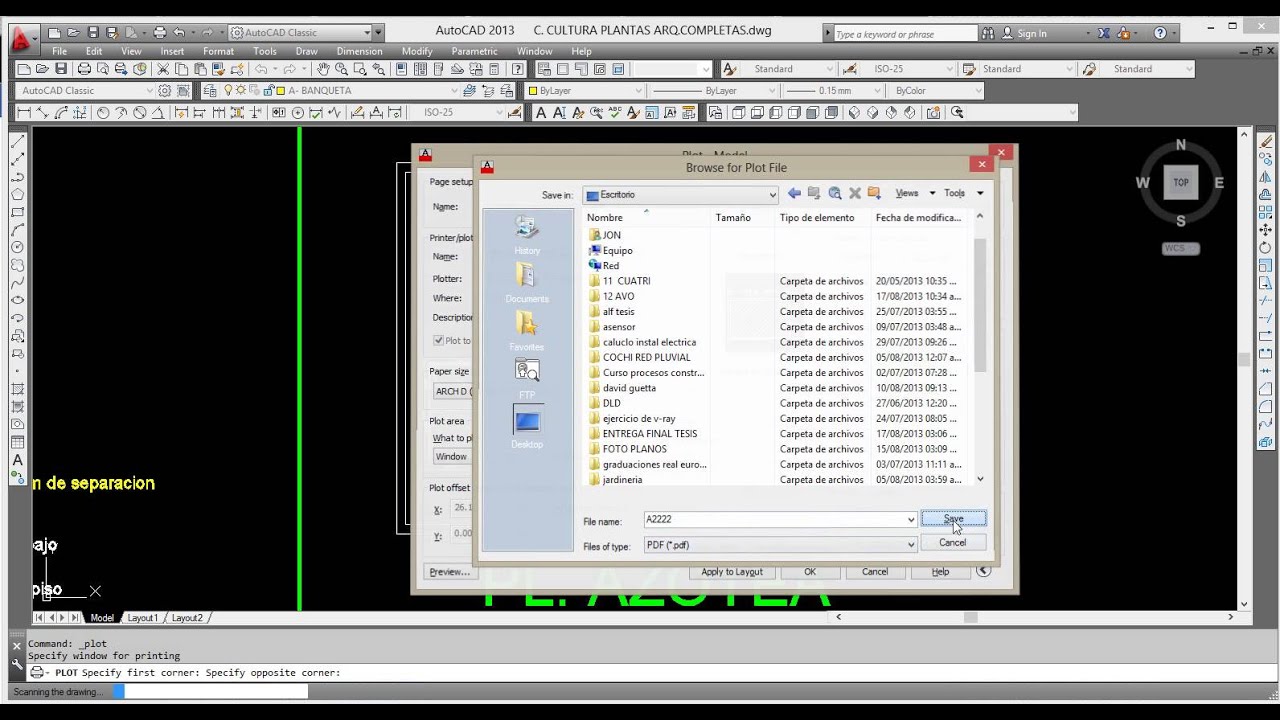Toggle the Plot to file checkbox in Plot dialog

click(438, 340)
